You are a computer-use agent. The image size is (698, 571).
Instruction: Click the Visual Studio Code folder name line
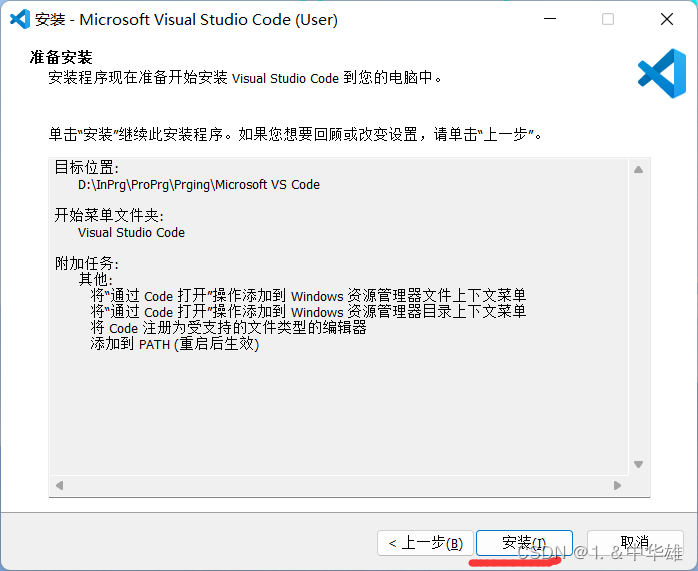tap(131, 233)
